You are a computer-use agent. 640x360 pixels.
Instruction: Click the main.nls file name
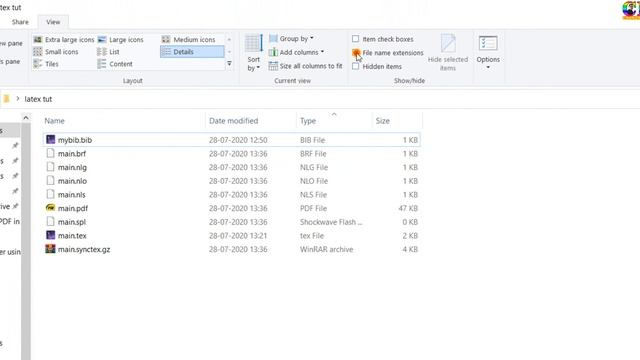pos(71,195)
